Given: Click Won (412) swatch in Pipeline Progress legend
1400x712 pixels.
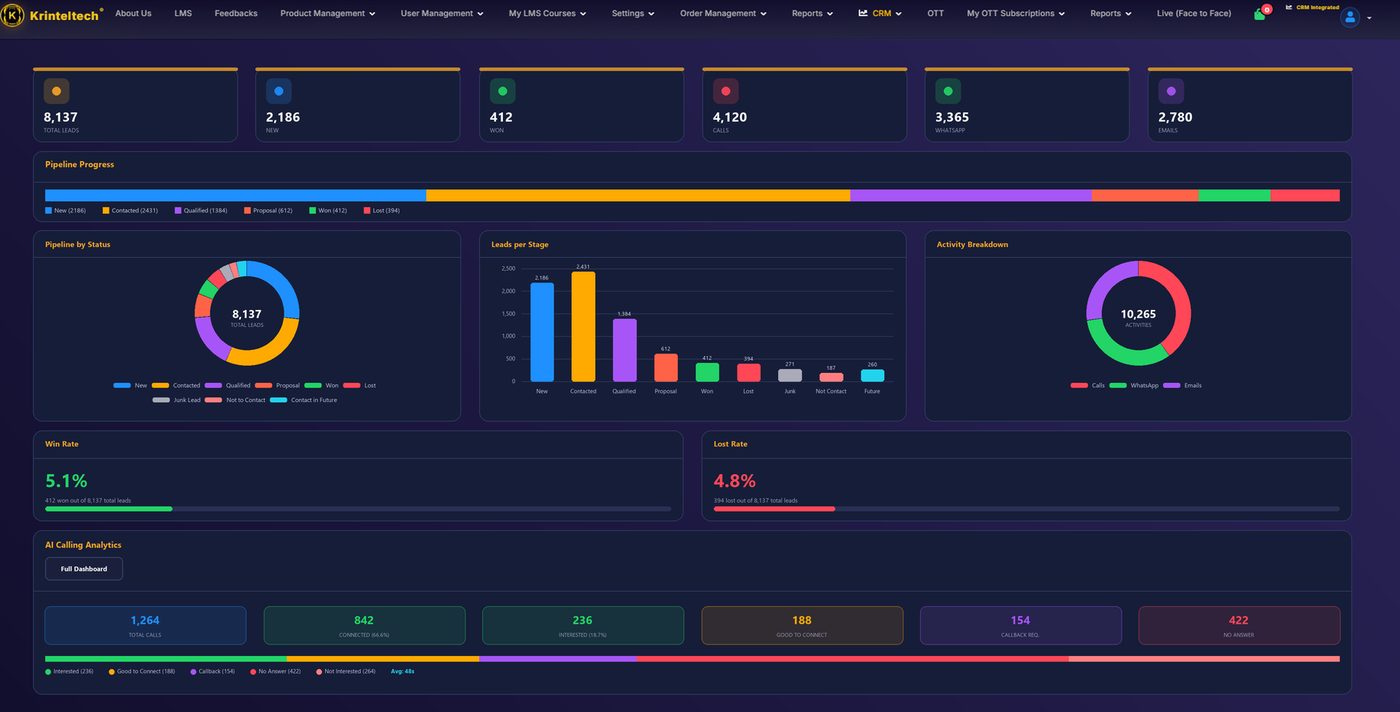Looking at the screenshot, I should 312,211.
